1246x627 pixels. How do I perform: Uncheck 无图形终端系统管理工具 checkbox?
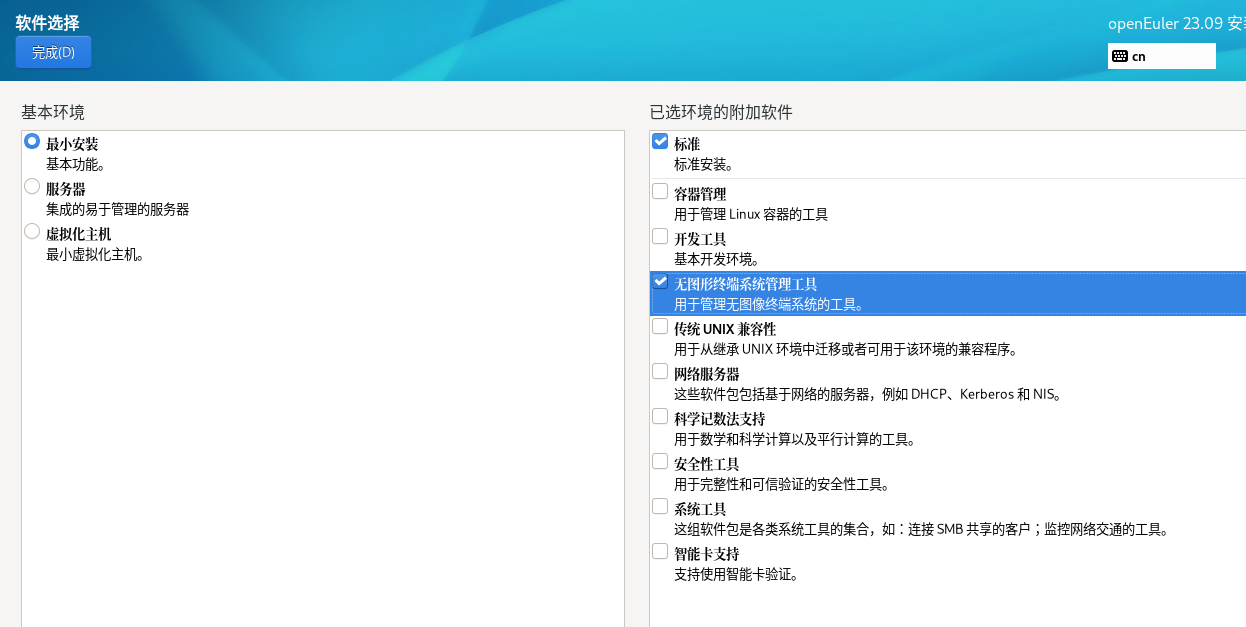(x=660, y=282)
